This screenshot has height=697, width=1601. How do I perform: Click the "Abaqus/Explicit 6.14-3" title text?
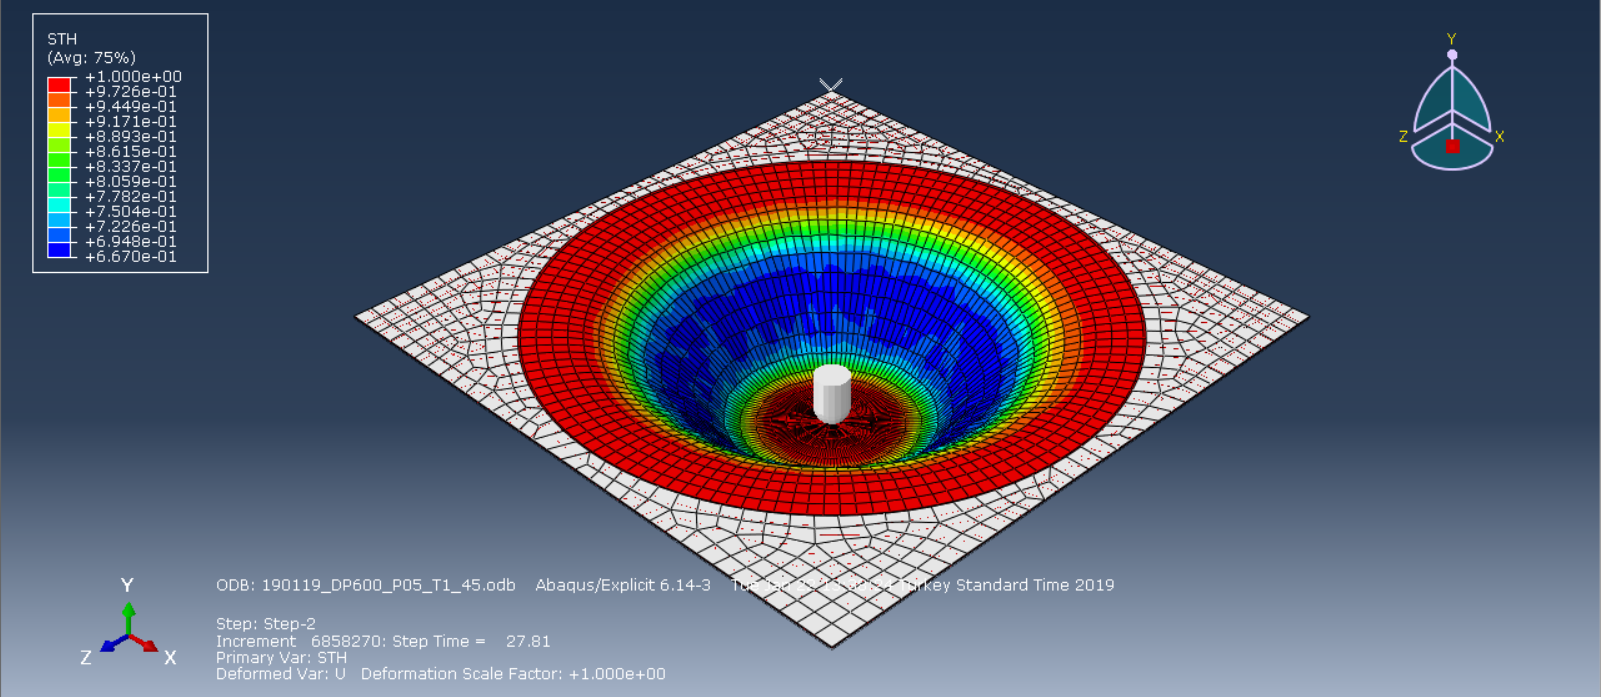pos(623,585)
